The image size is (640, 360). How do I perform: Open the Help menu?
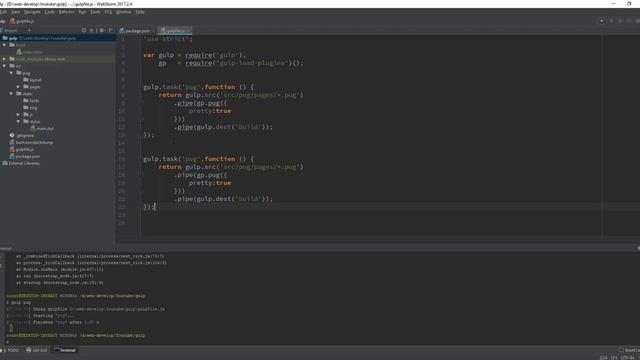point(140,12)
